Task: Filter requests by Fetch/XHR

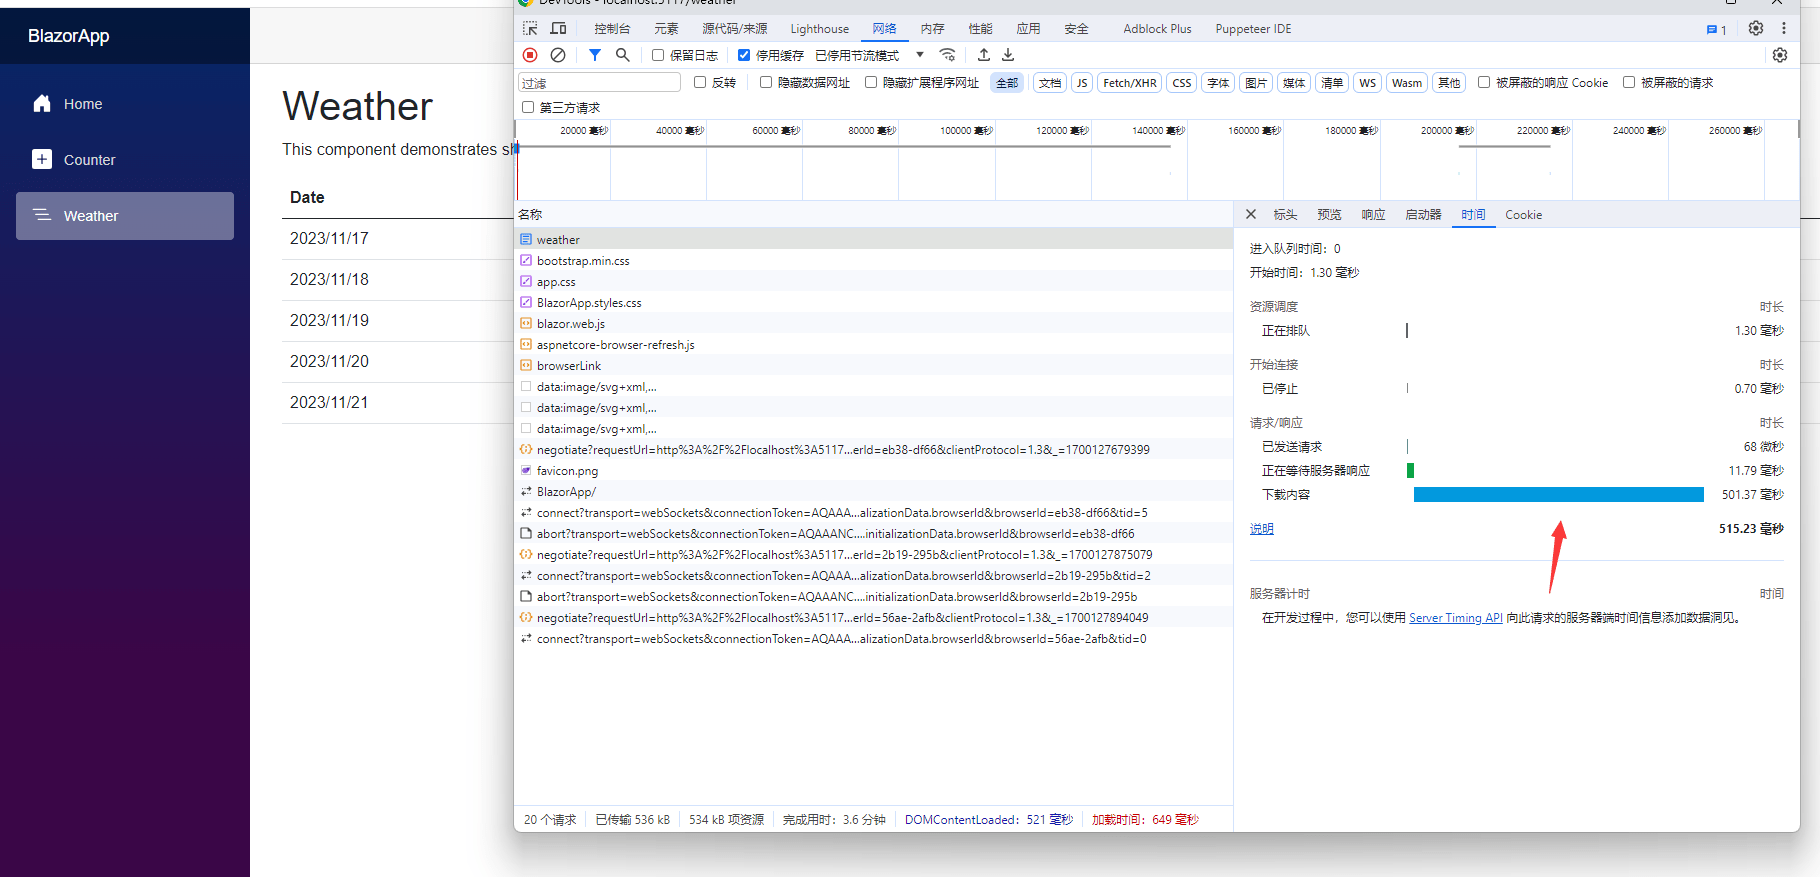Action: click(1130, 83)
